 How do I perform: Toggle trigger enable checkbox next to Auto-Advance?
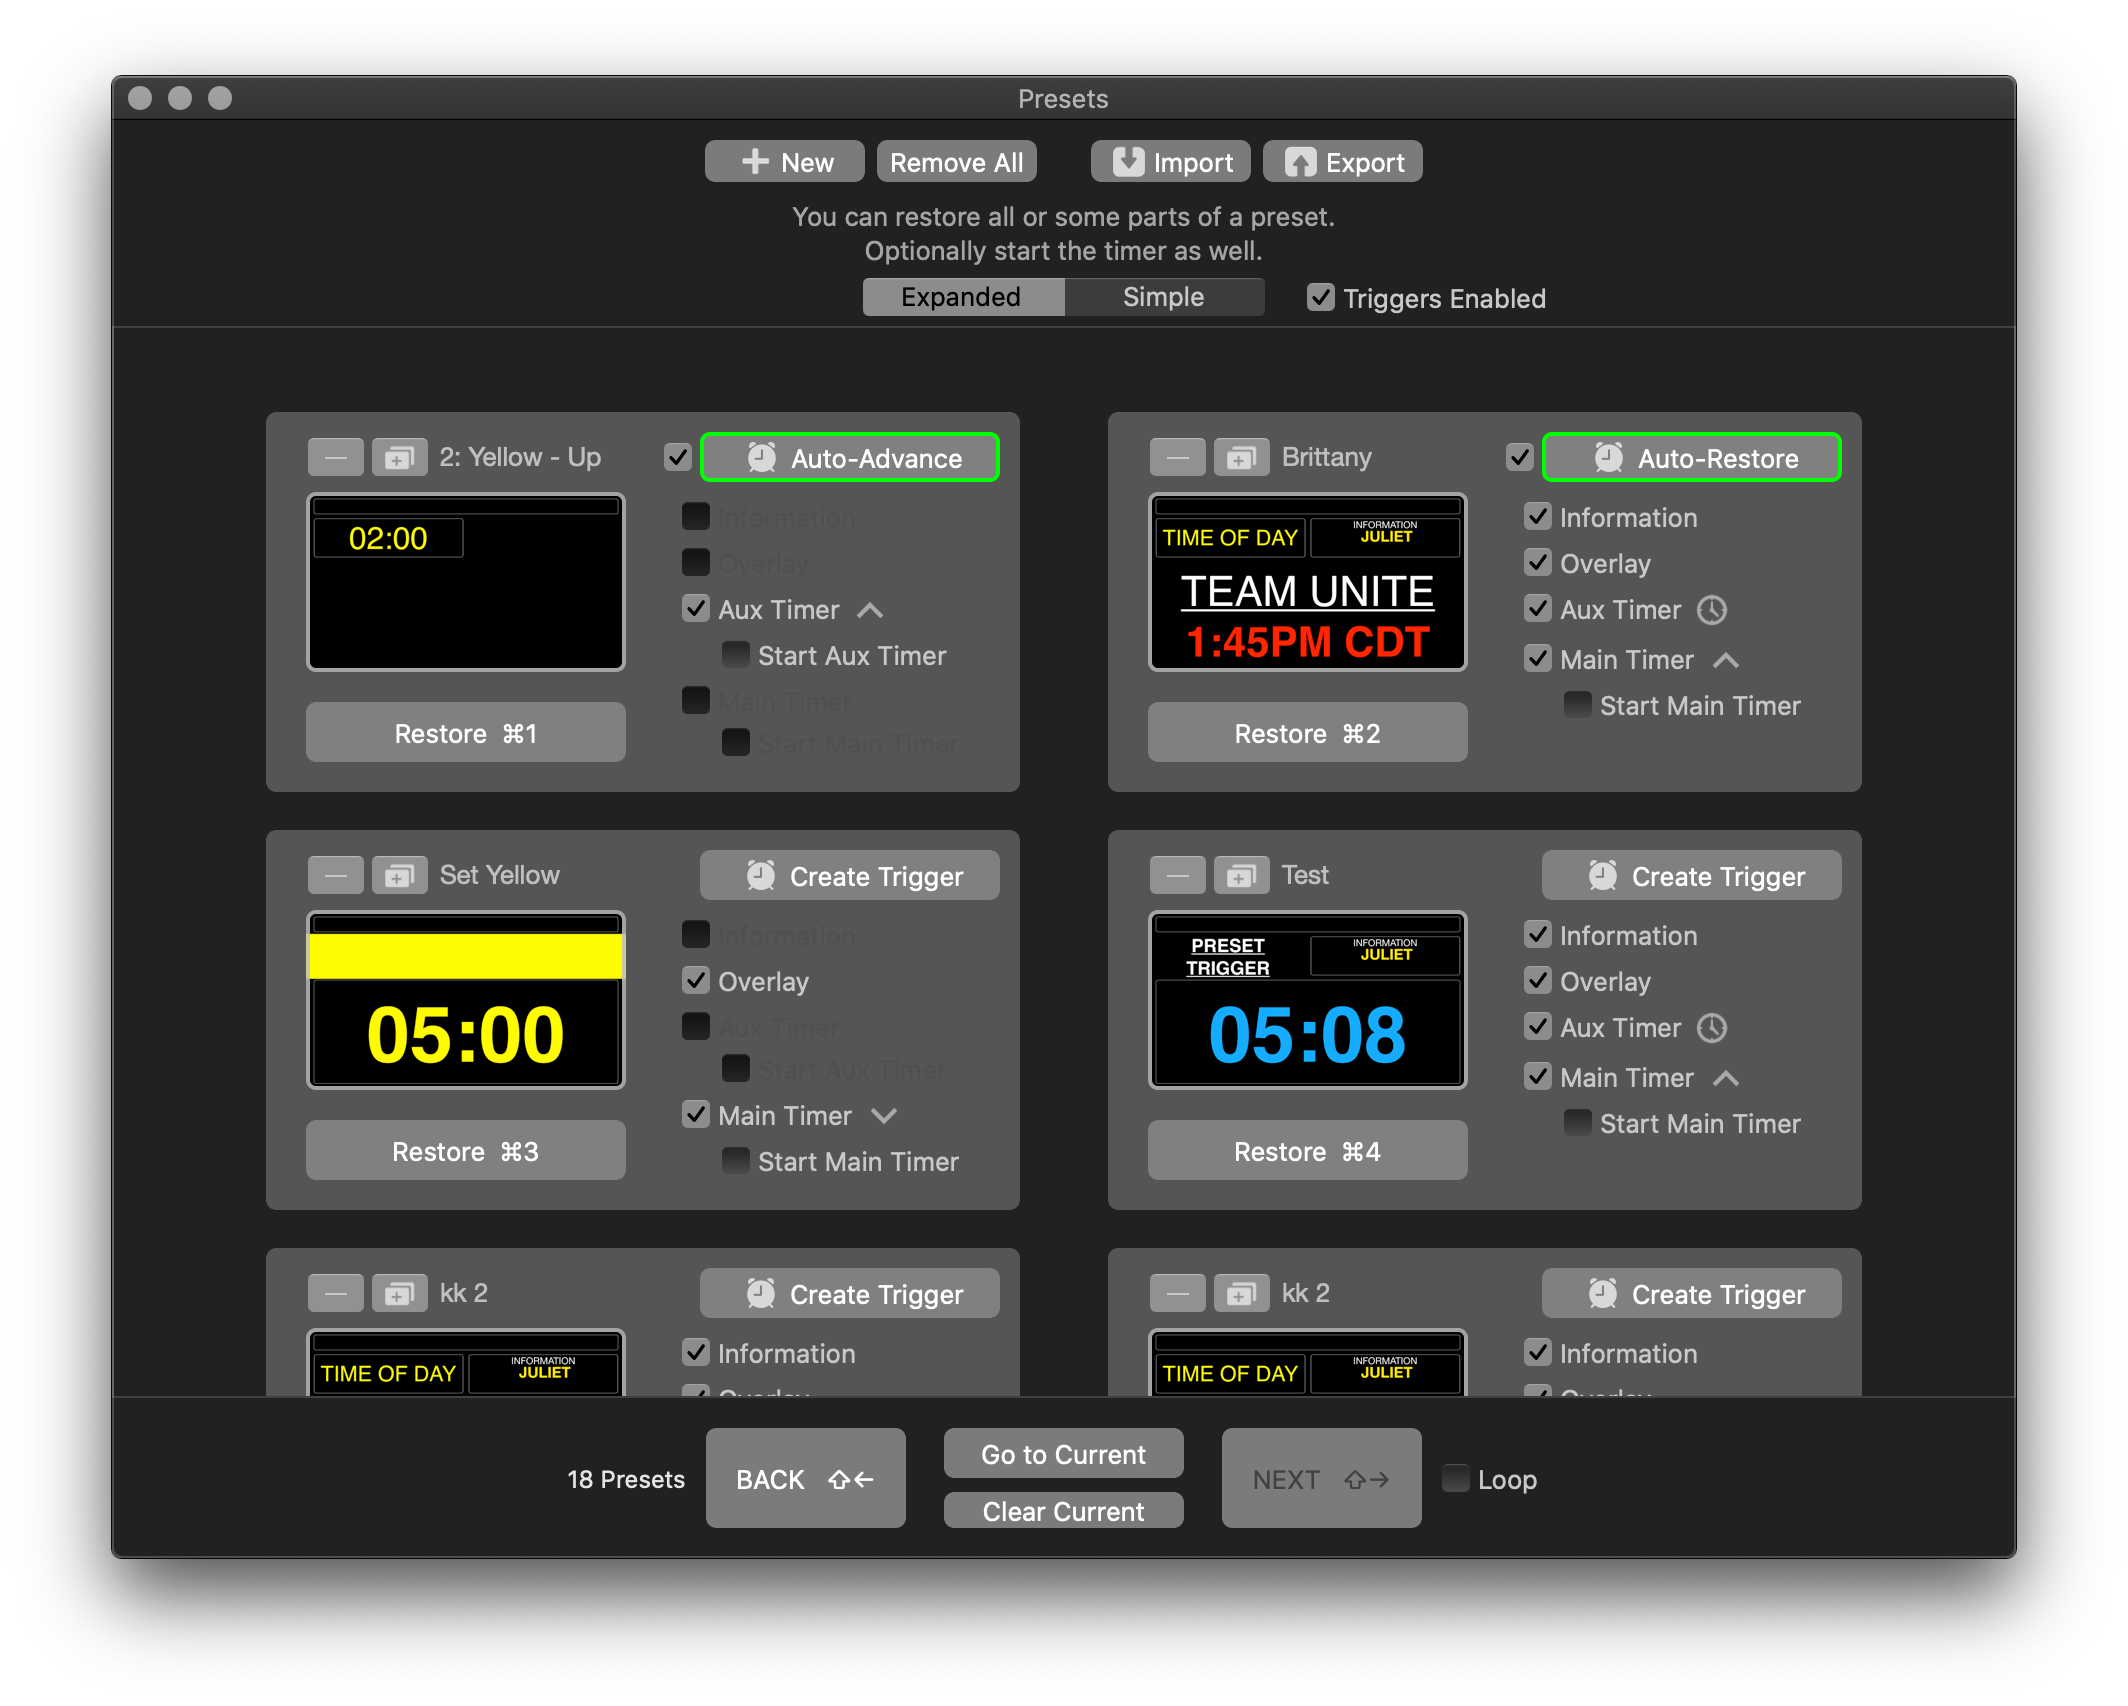click(678, 458)
